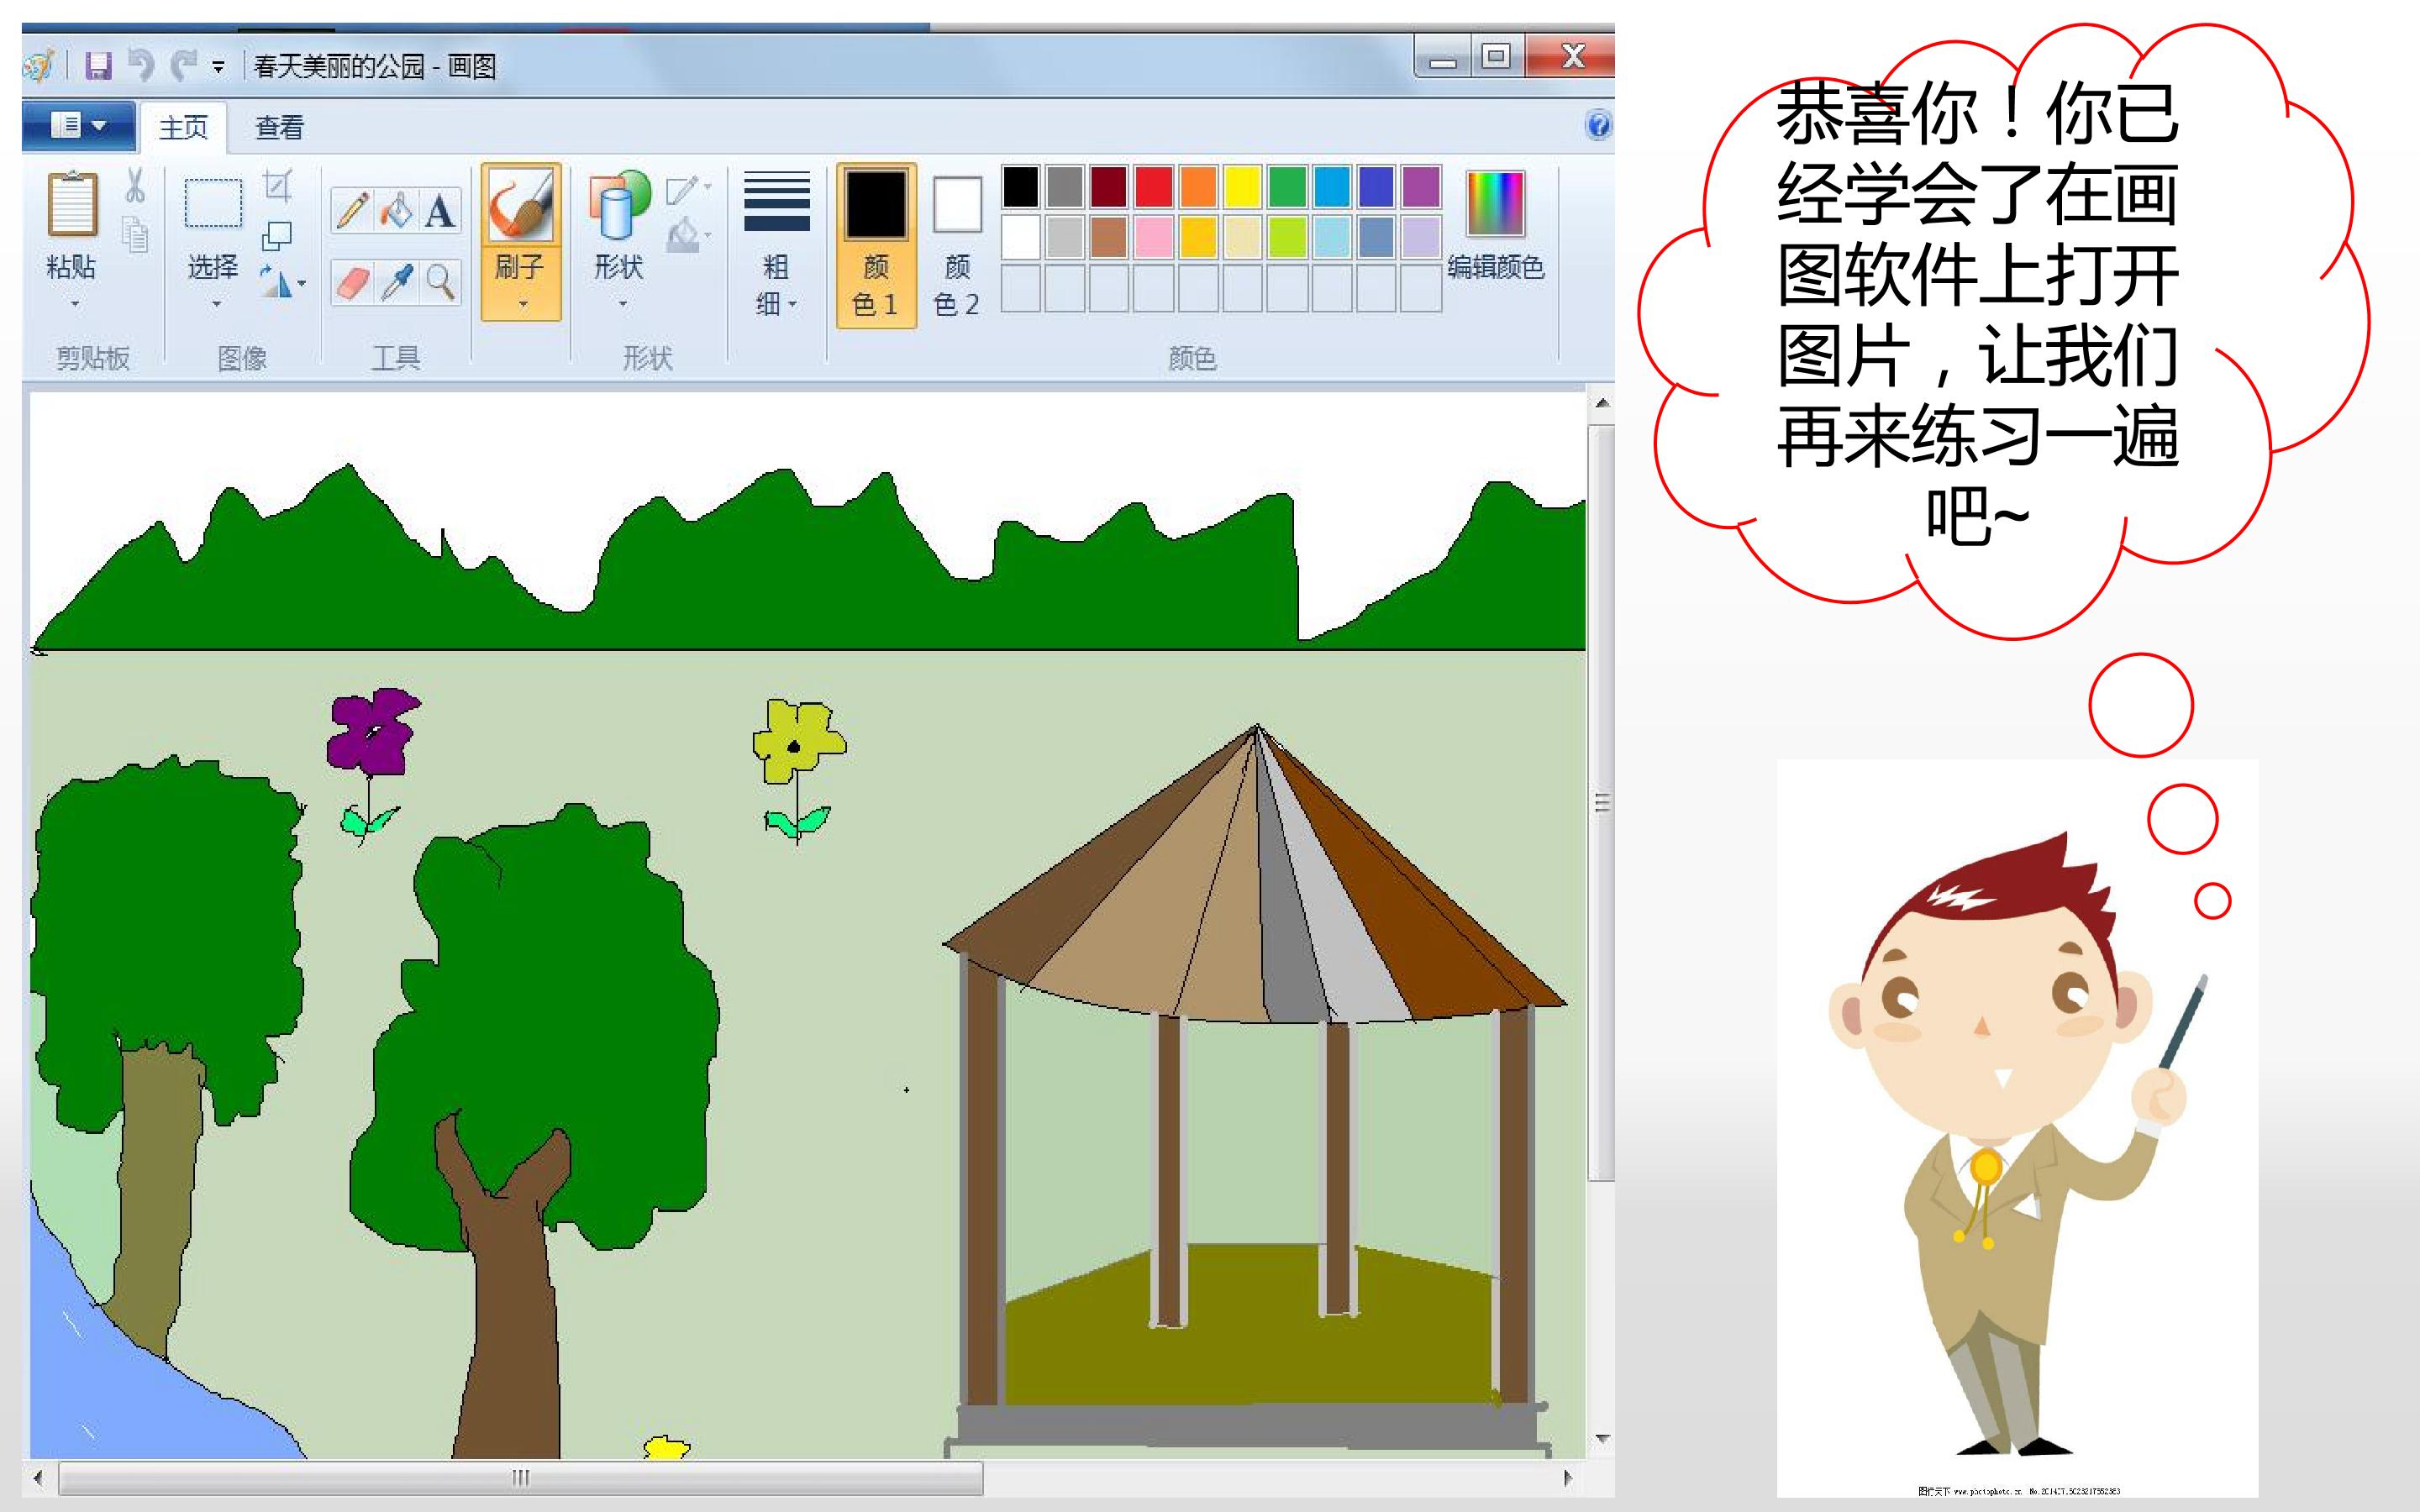Select the Text tool letter A
Viewport: 2420px width, 1512px height.
click(439, 211)
